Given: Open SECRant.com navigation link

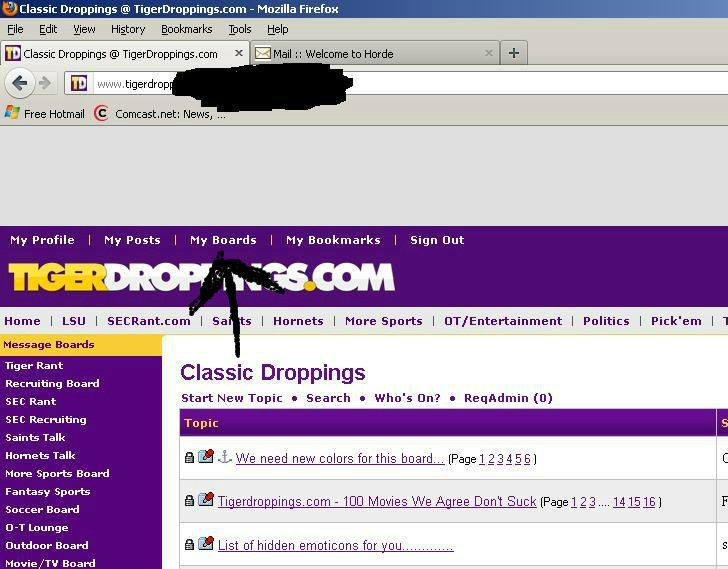Looking at the screenshot, I should pyautogui.click(x=149, y=321).
